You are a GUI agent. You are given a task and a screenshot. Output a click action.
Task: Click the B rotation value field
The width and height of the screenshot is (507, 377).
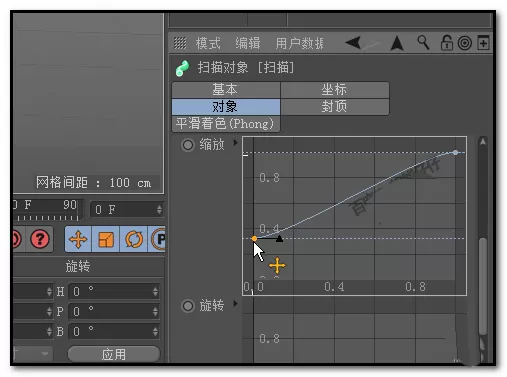coord(114,332)
